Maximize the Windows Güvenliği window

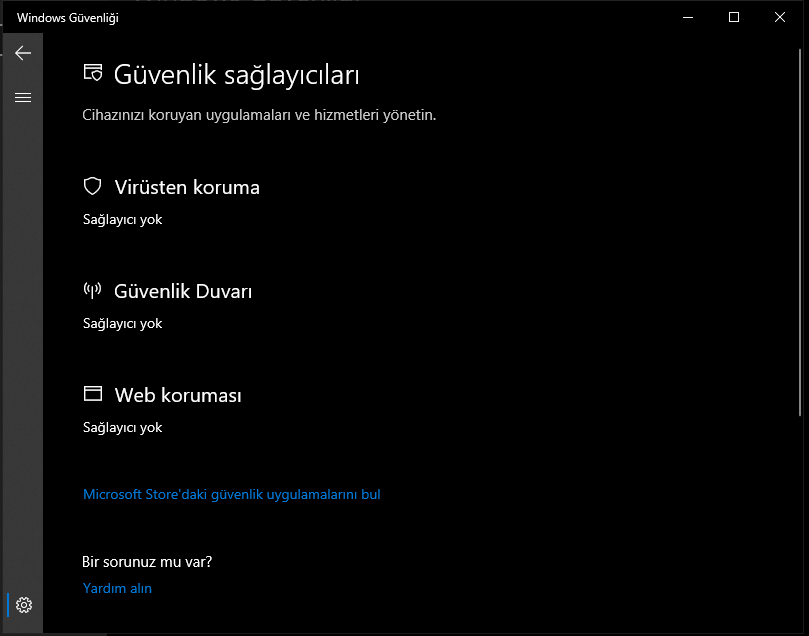[734, 18]
